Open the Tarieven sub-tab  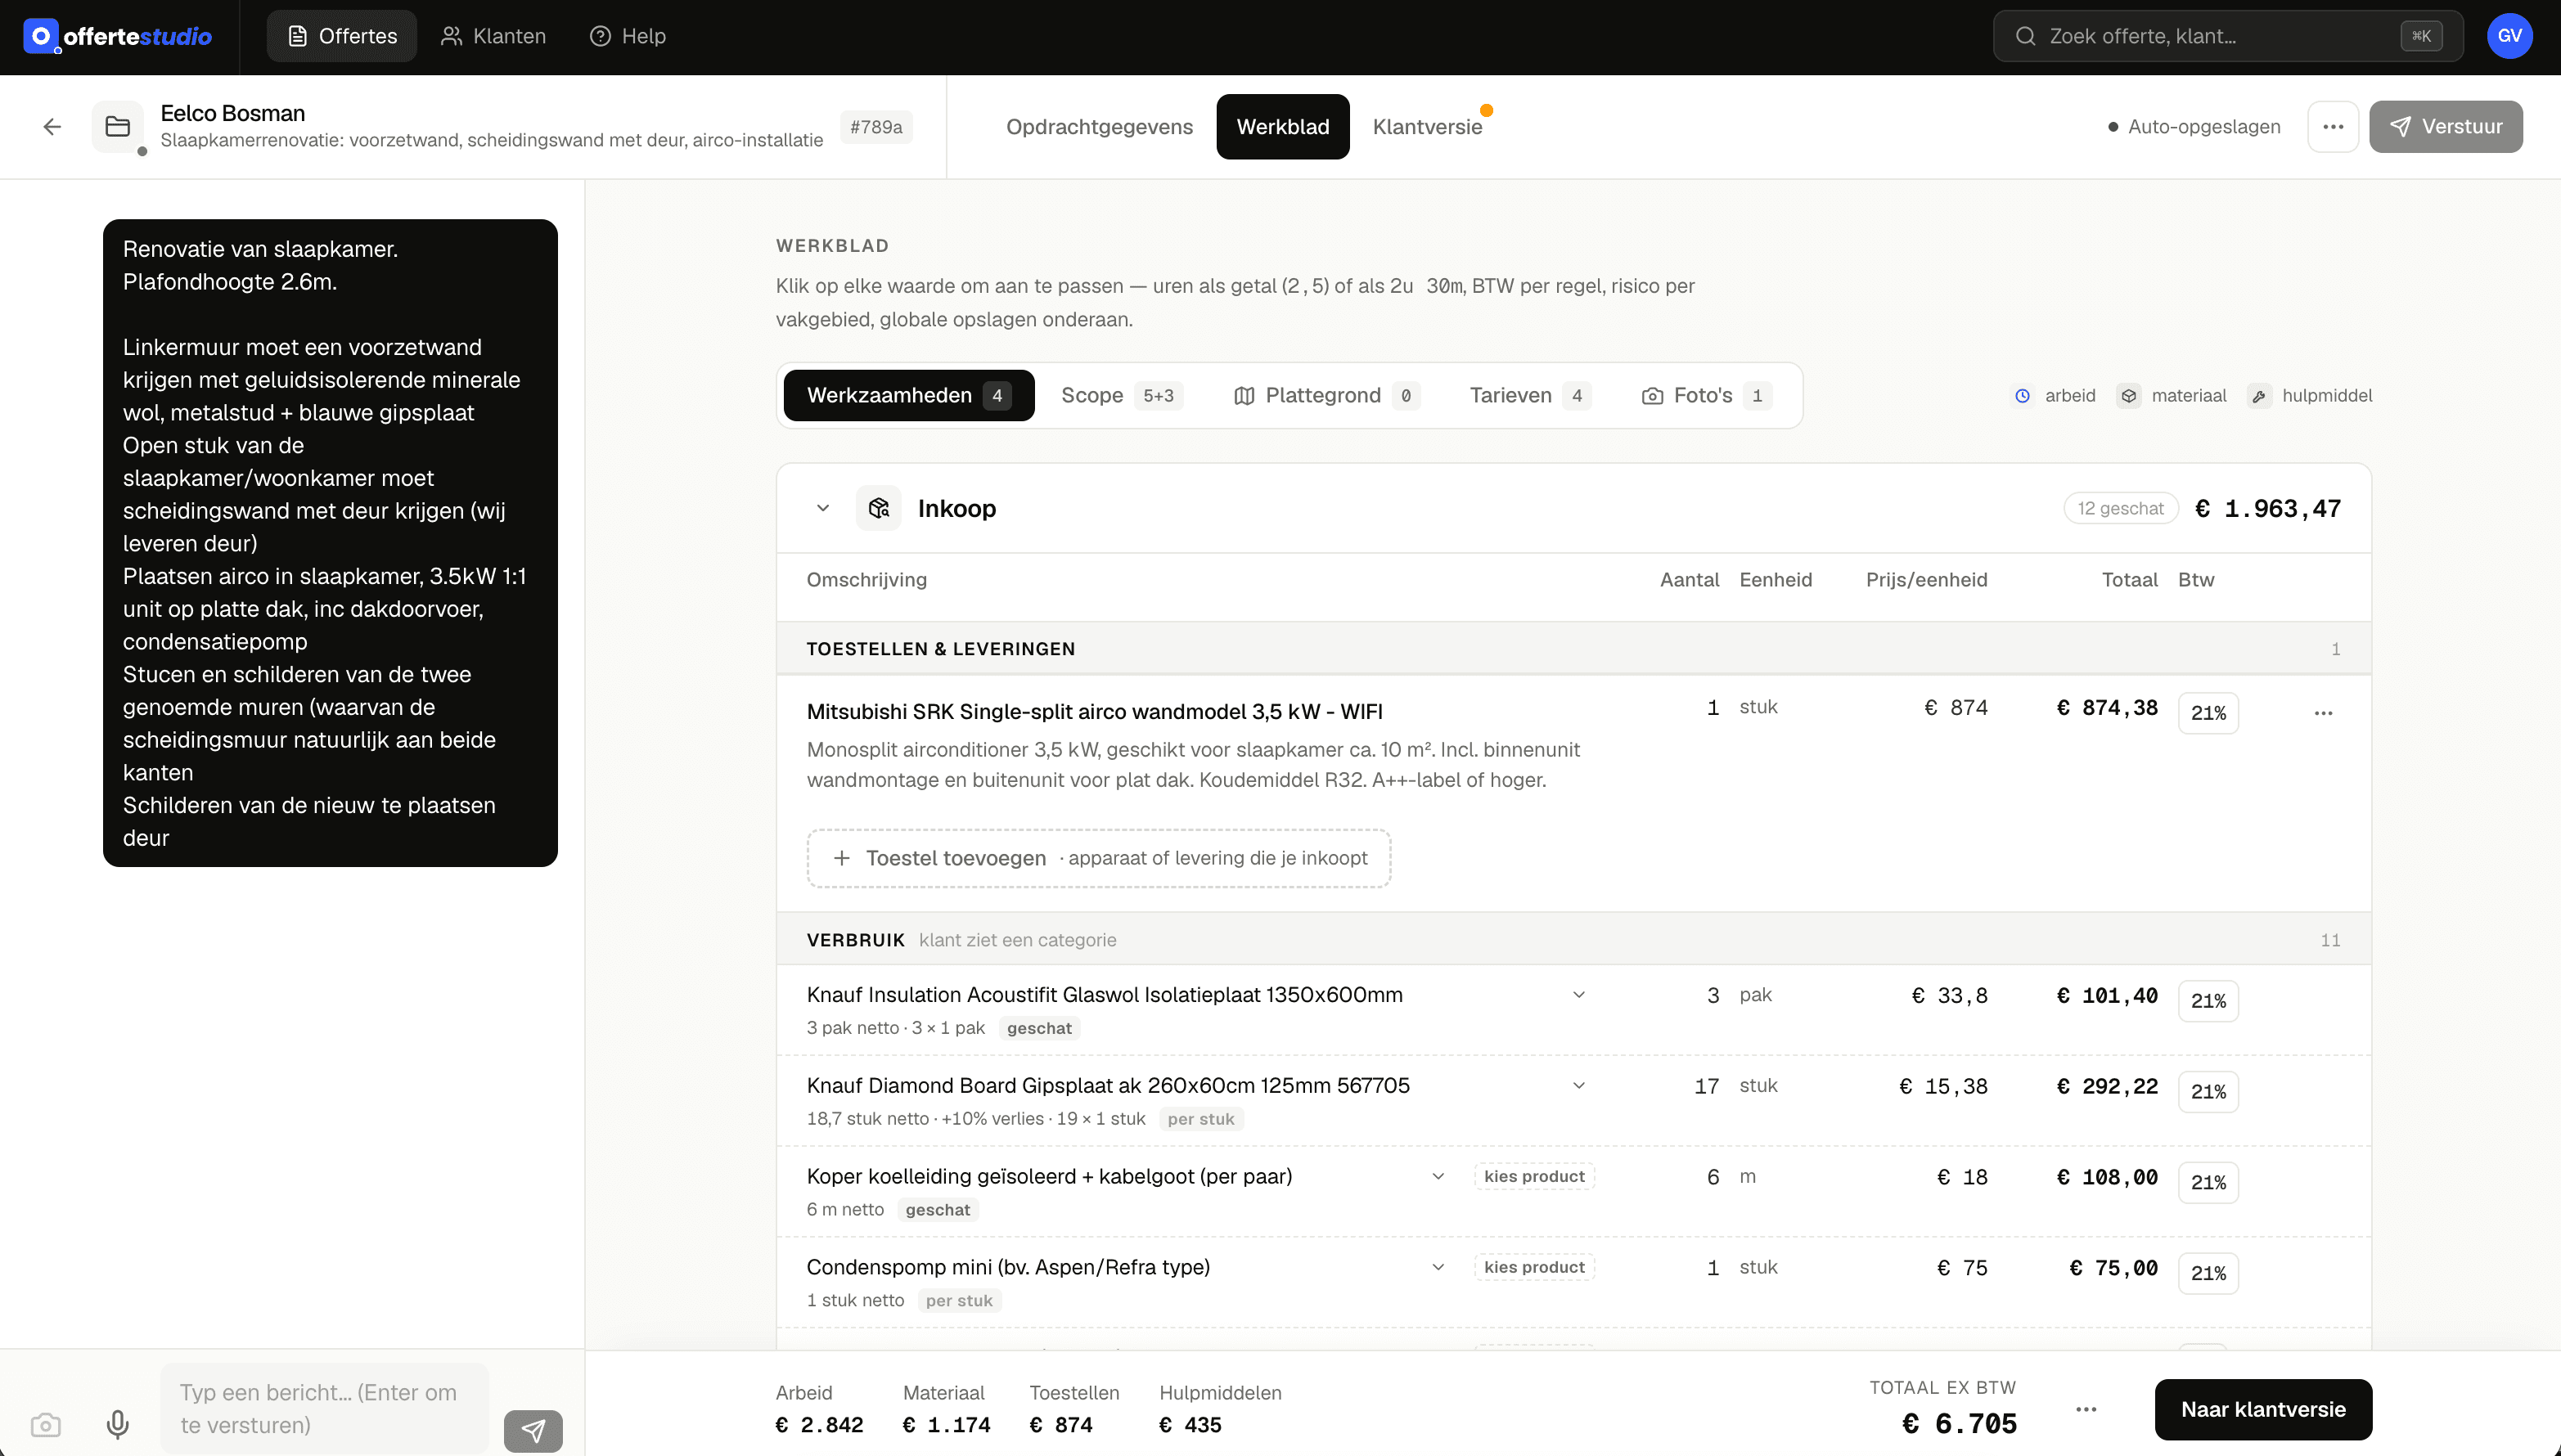tap(1530, 396)
